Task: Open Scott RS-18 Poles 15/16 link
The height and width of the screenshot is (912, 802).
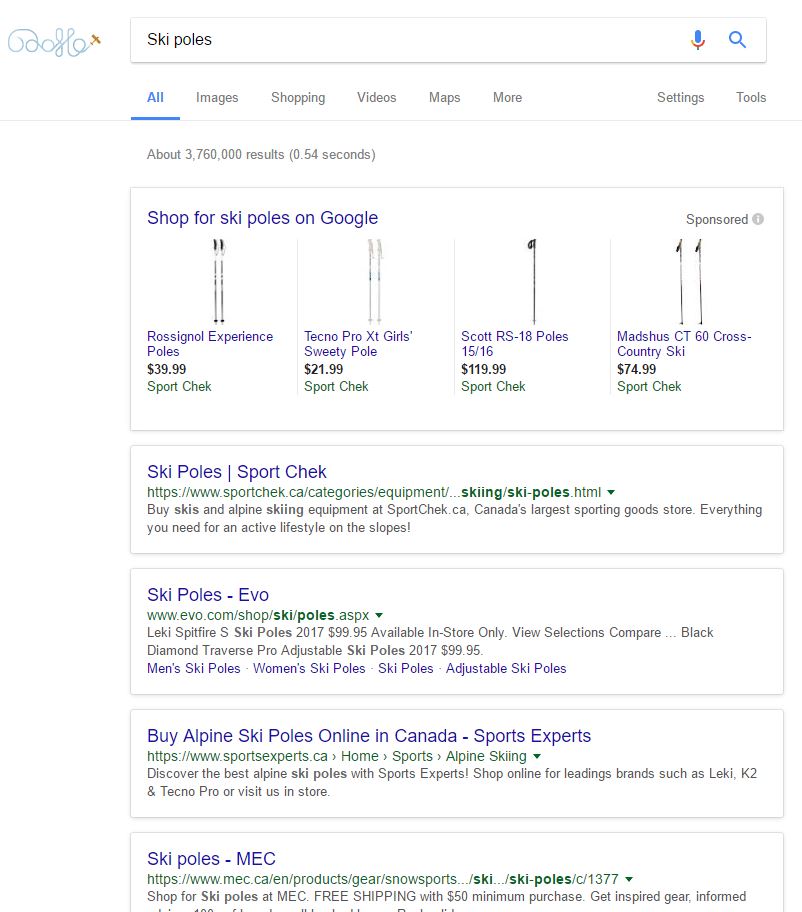Action: click(x=515, y=344)
